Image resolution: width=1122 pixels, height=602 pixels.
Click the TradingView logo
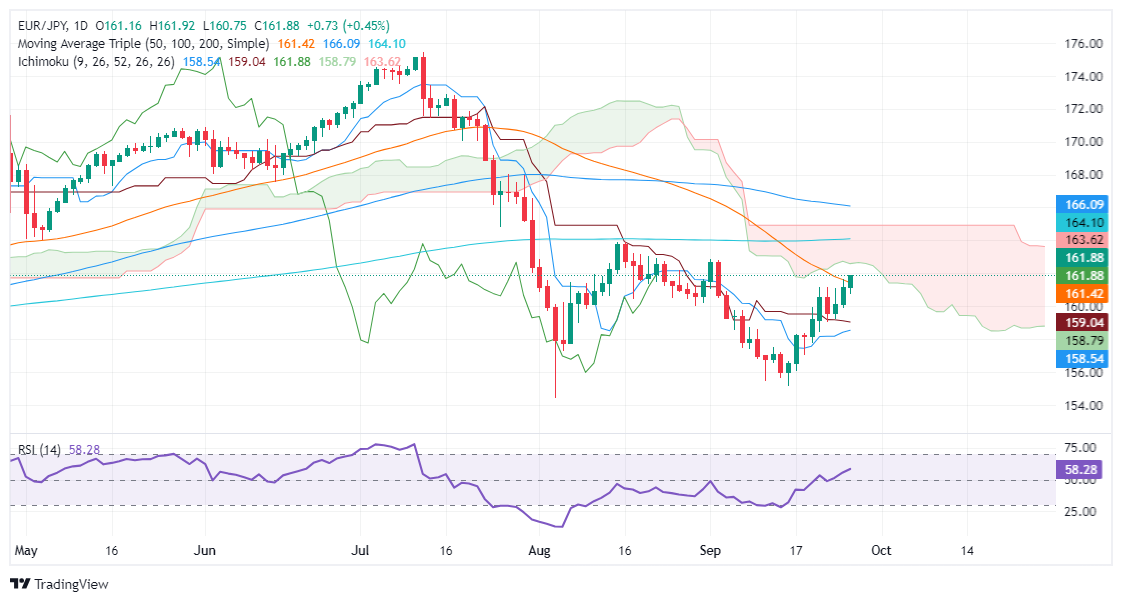59,584
